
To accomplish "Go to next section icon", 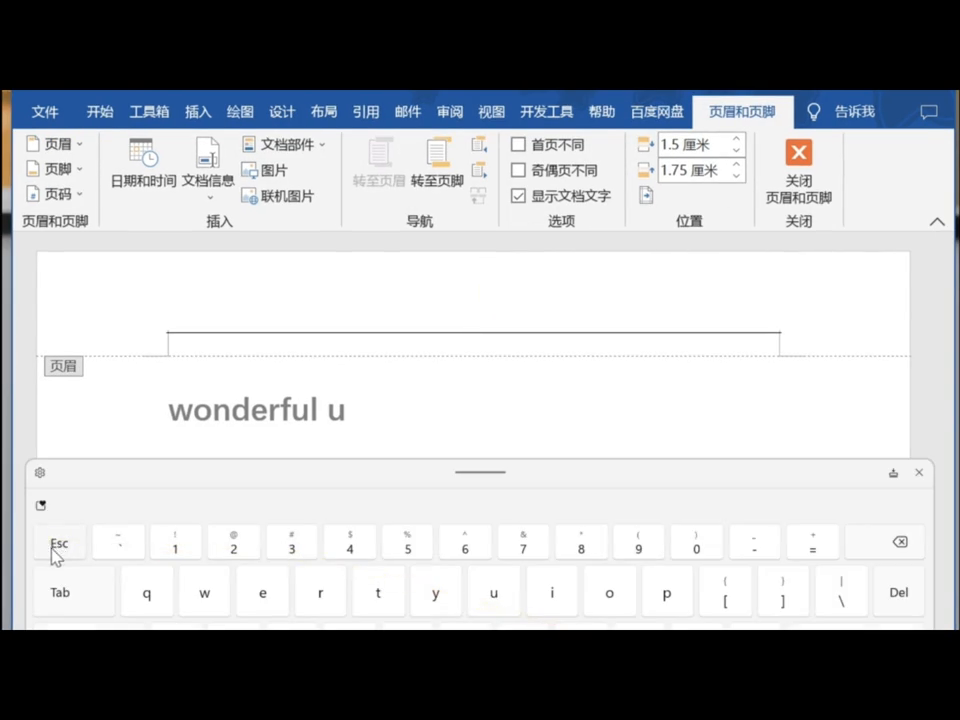I will tap(479, 170).
